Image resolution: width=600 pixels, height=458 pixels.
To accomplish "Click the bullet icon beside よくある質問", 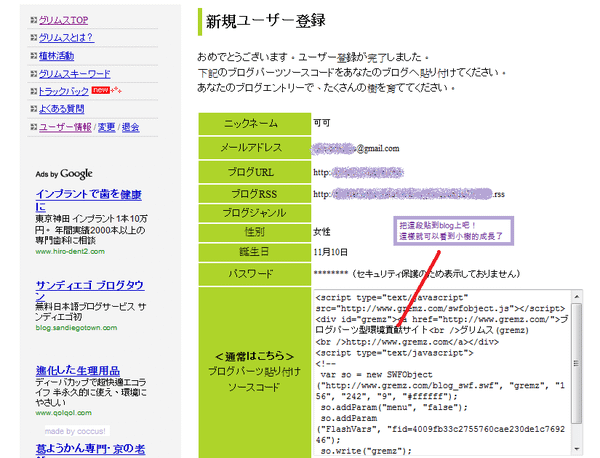I will pyautogui.click(x=34, y=109).
